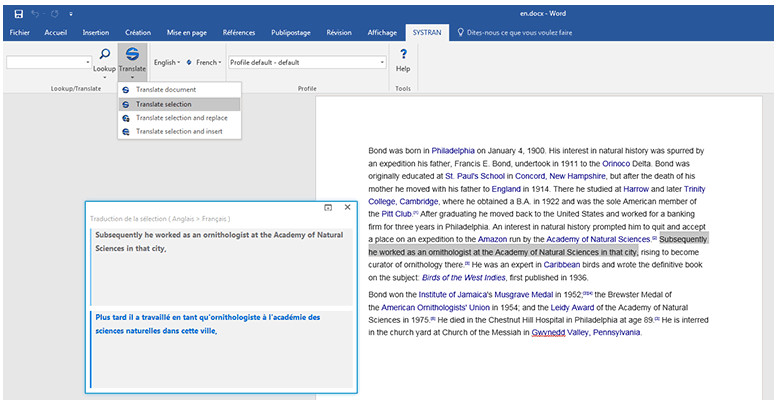Click the Lookup magnifier icon
This screenshot has width=776, height=405.
tap(105, 53)
